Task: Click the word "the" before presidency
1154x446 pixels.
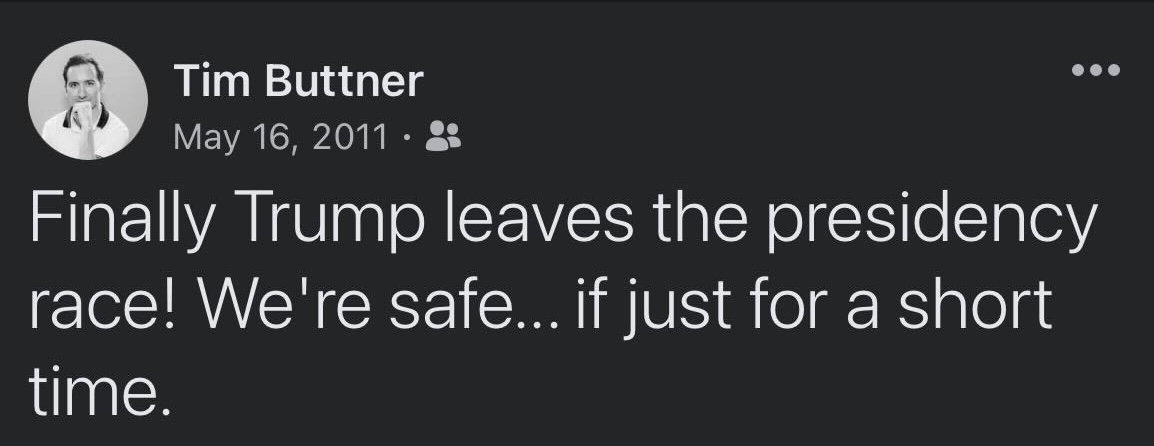Action: [x=700, y=218]
